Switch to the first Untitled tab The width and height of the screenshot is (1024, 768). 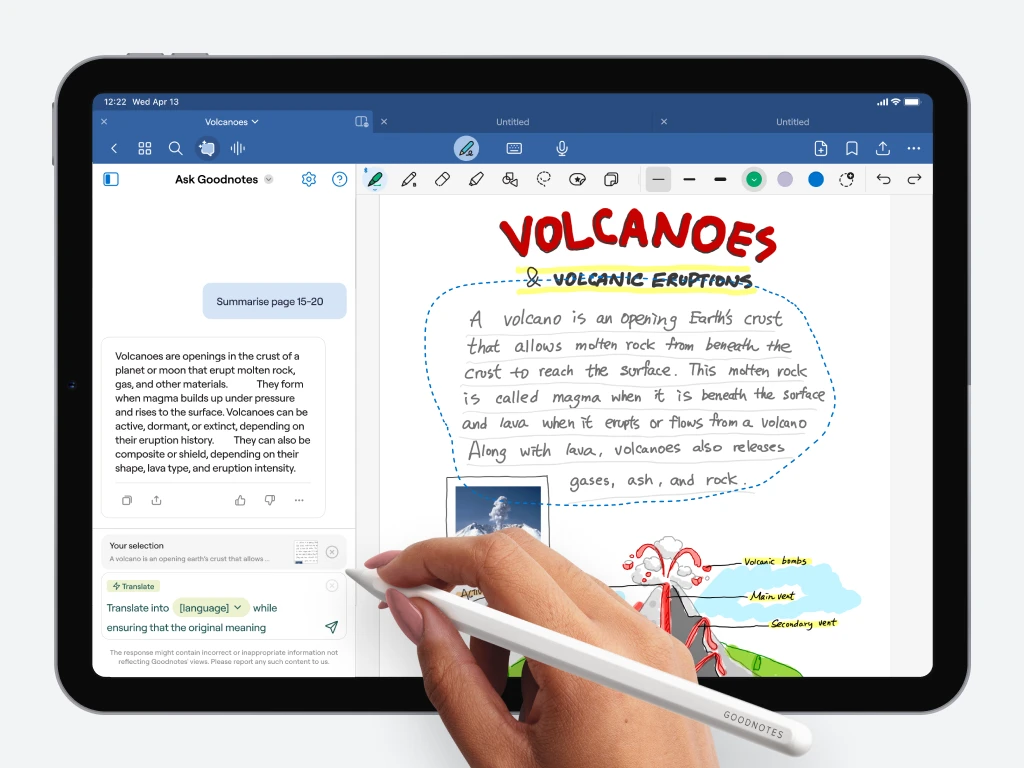click(x=513, y=121)
